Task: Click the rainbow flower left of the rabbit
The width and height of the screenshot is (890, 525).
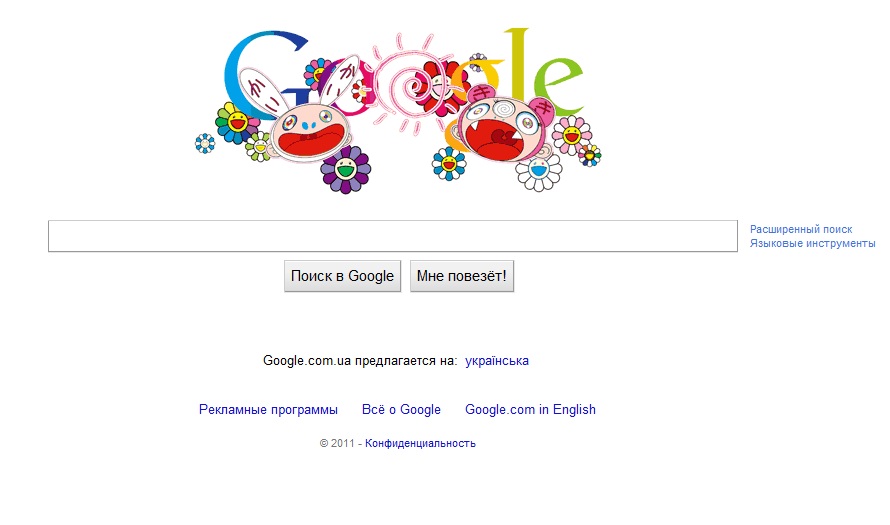Action: point(236,123)
